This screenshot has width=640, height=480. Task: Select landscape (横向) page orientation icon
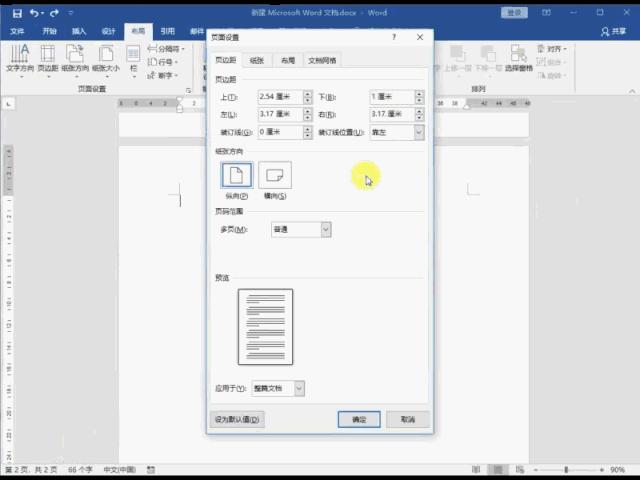[x=275, y=175]
